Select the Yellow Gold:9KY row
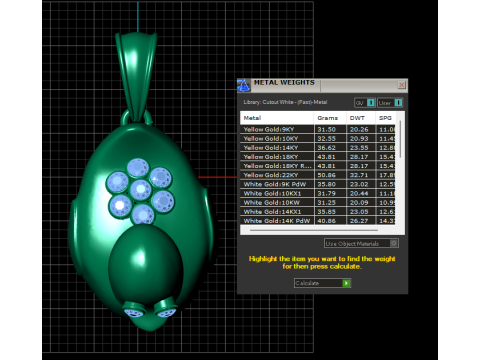 click(318, 129)
